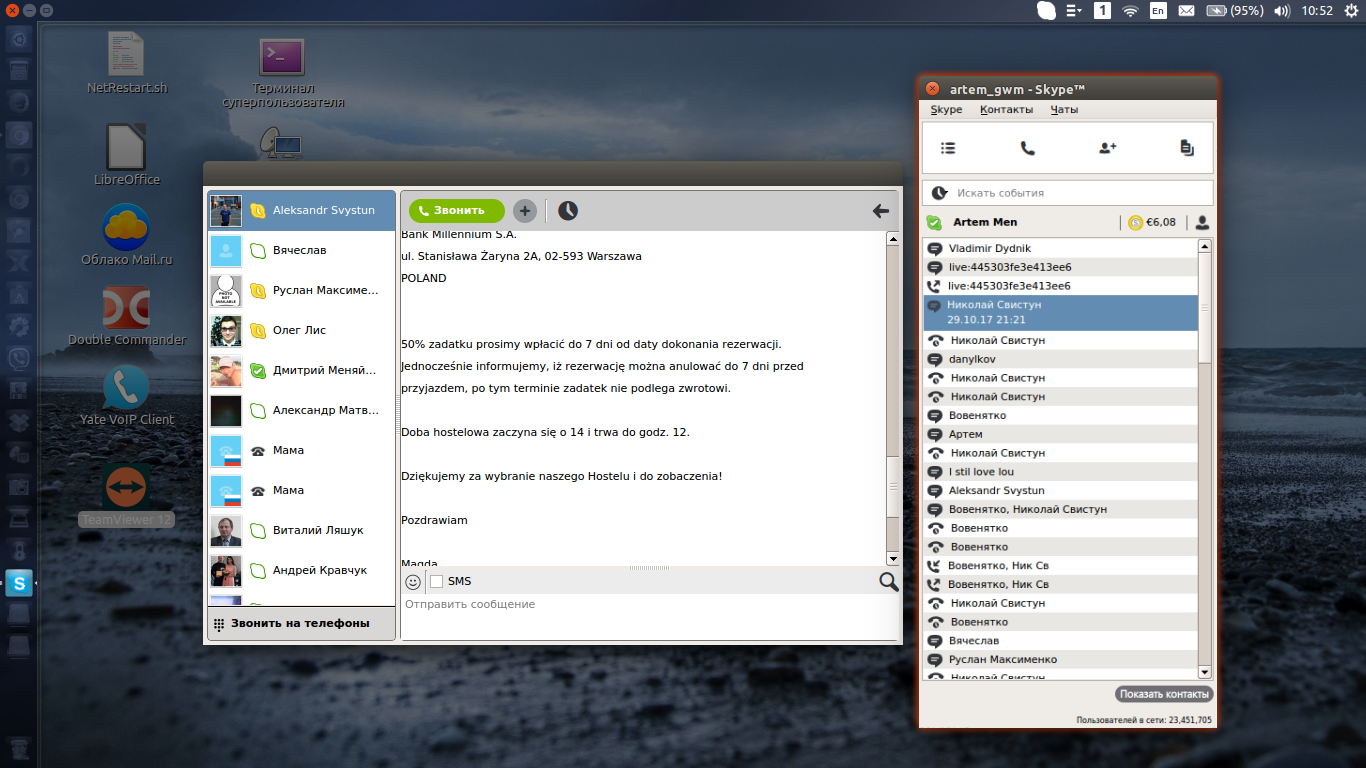Click the Искать события search field

1067,193
